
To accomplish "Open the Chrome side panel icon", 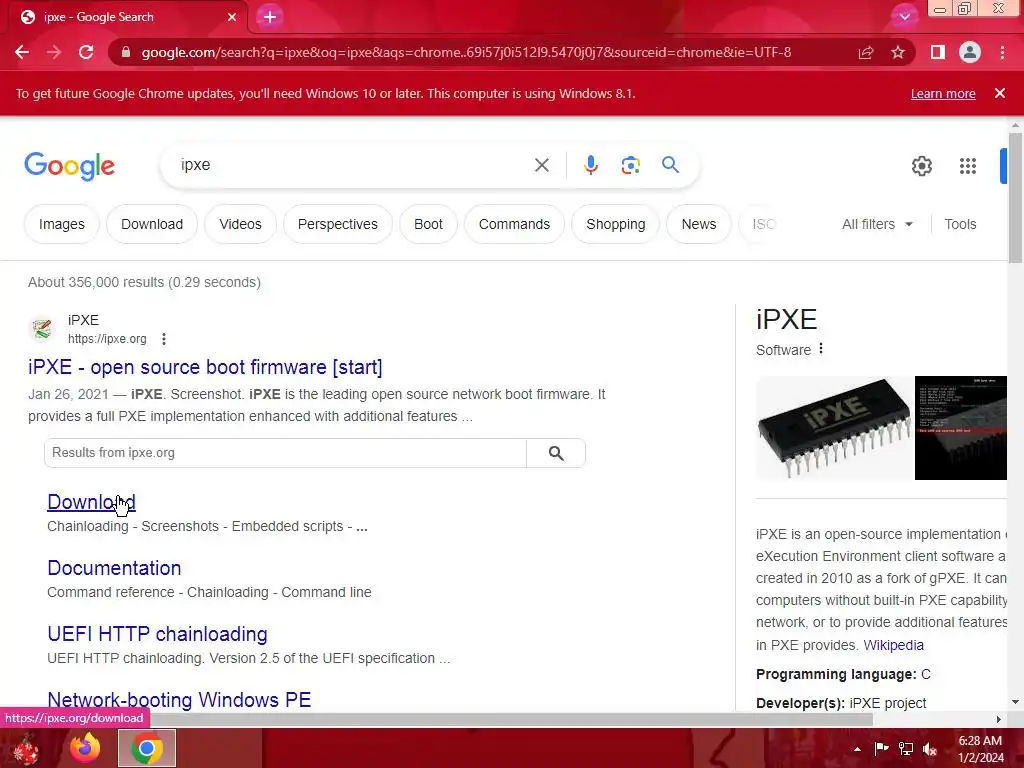I will [x=938, y=52].
